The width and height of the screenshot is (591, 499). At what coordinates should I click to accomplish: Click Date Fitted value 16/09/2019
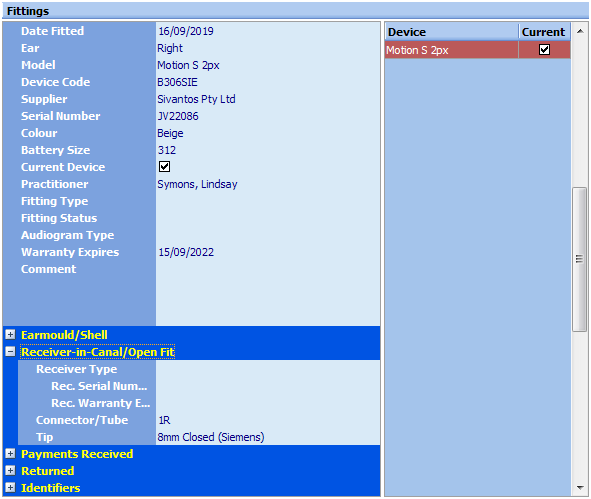[186, 31]
